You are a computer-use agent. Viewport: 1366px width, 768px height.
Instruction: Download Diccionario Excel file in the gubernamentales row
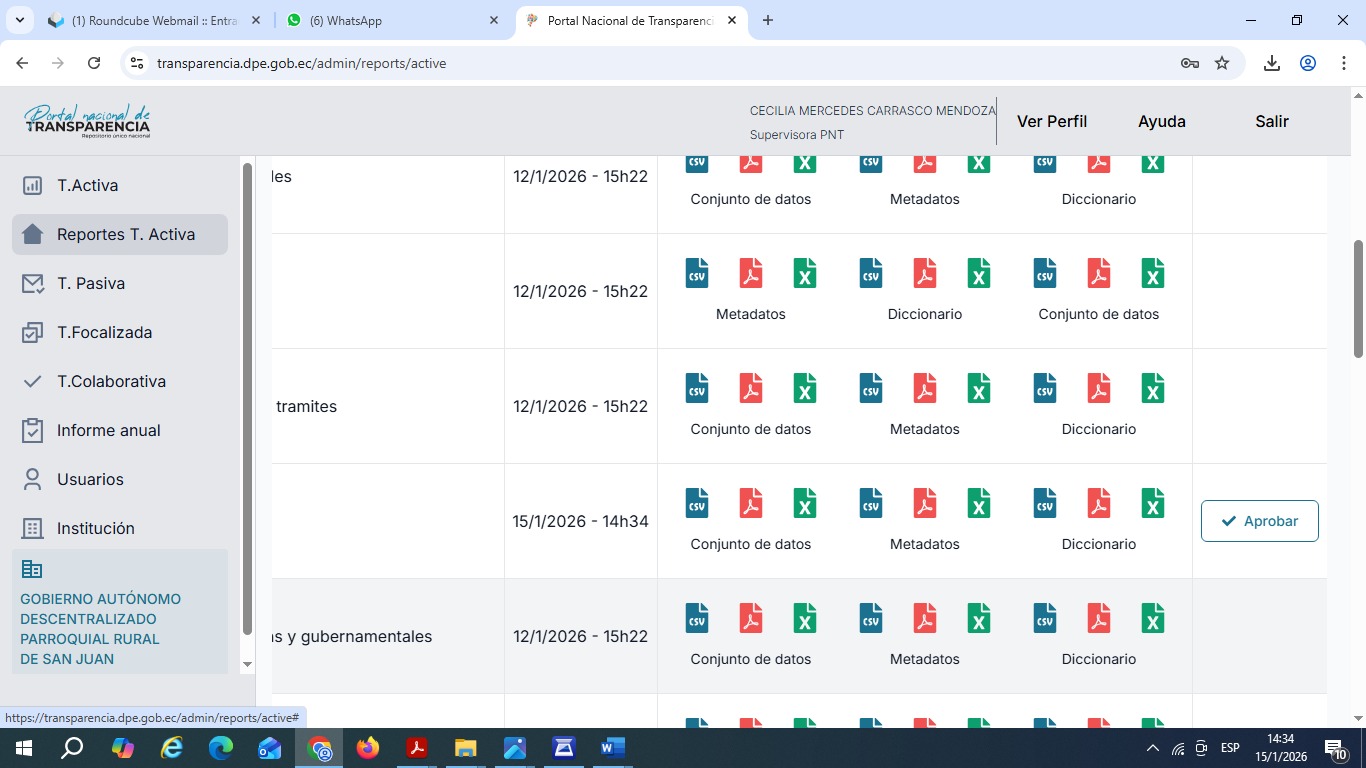(x=1153, y=618)
